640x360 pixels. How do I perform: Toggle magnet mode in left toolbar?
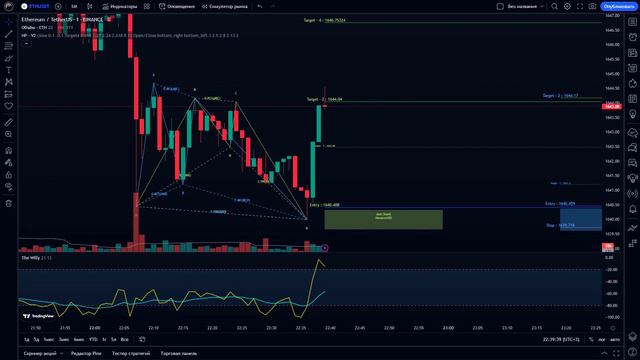pyautogui.click(x=9, y=150)
